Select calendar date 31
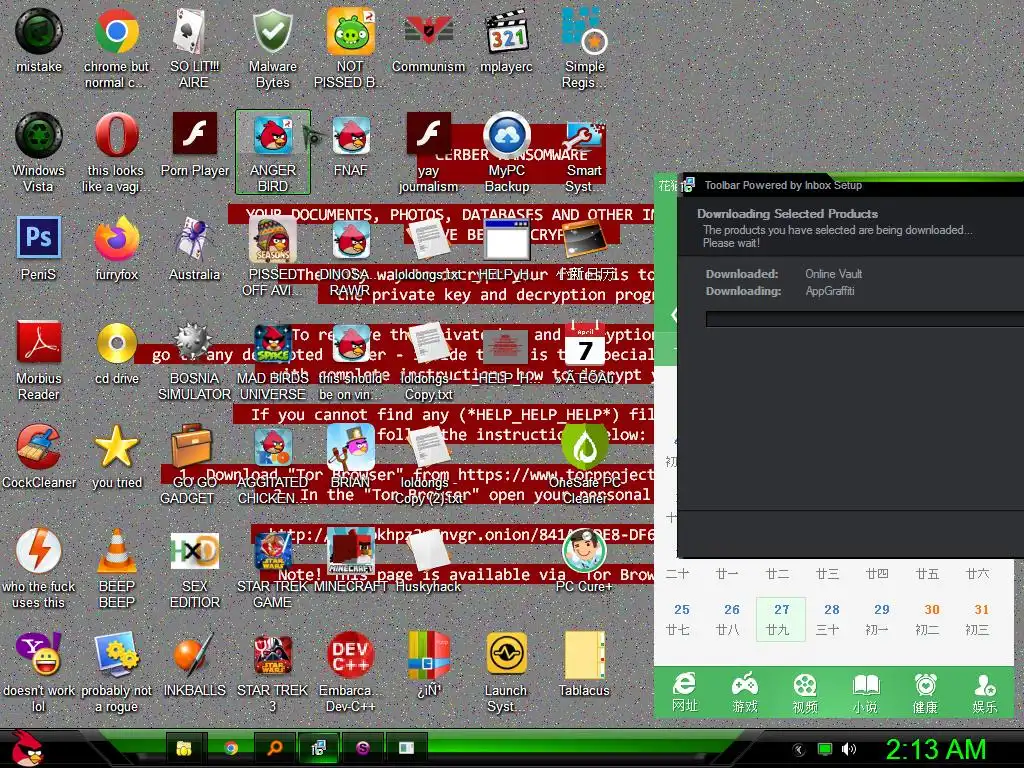Screen dimensions: 1024x768 tap(981, 619)
